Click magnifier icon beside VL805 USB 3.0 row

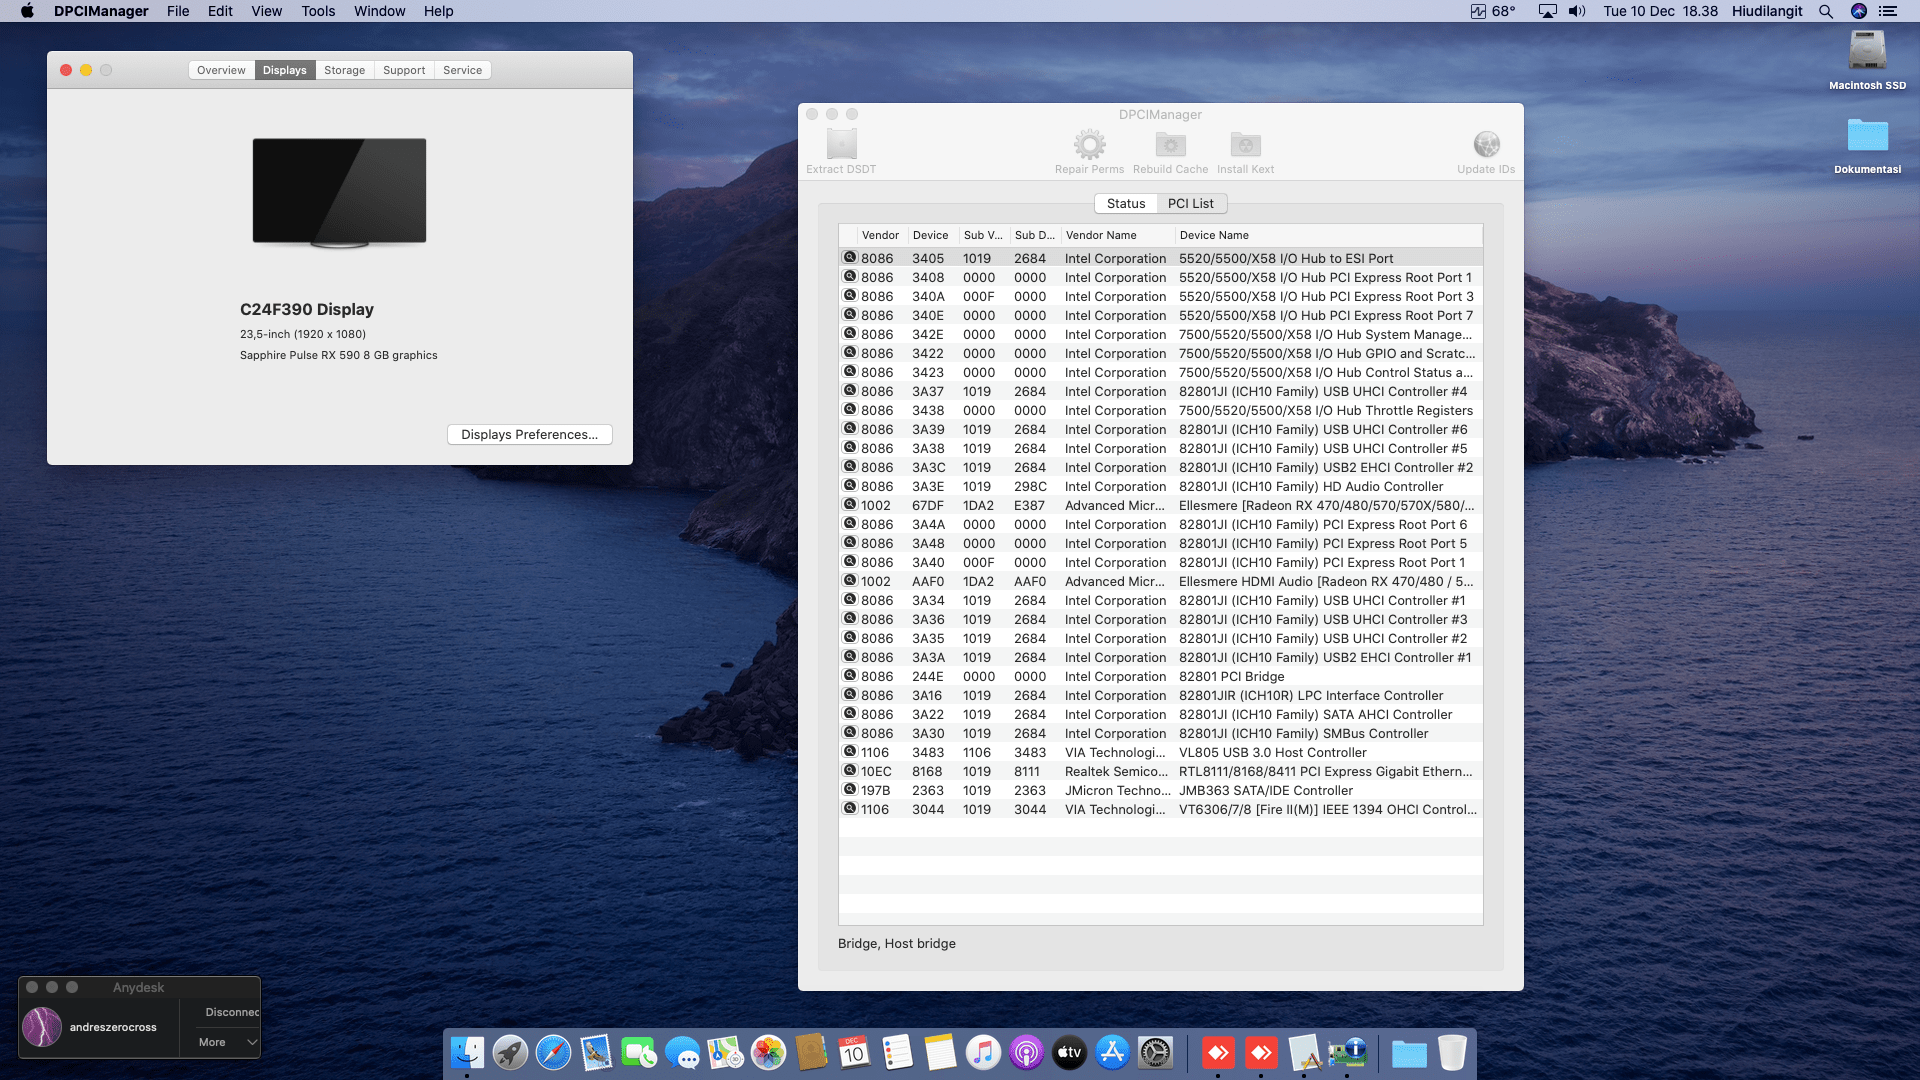pyautogui.click(x=850, y=752)
